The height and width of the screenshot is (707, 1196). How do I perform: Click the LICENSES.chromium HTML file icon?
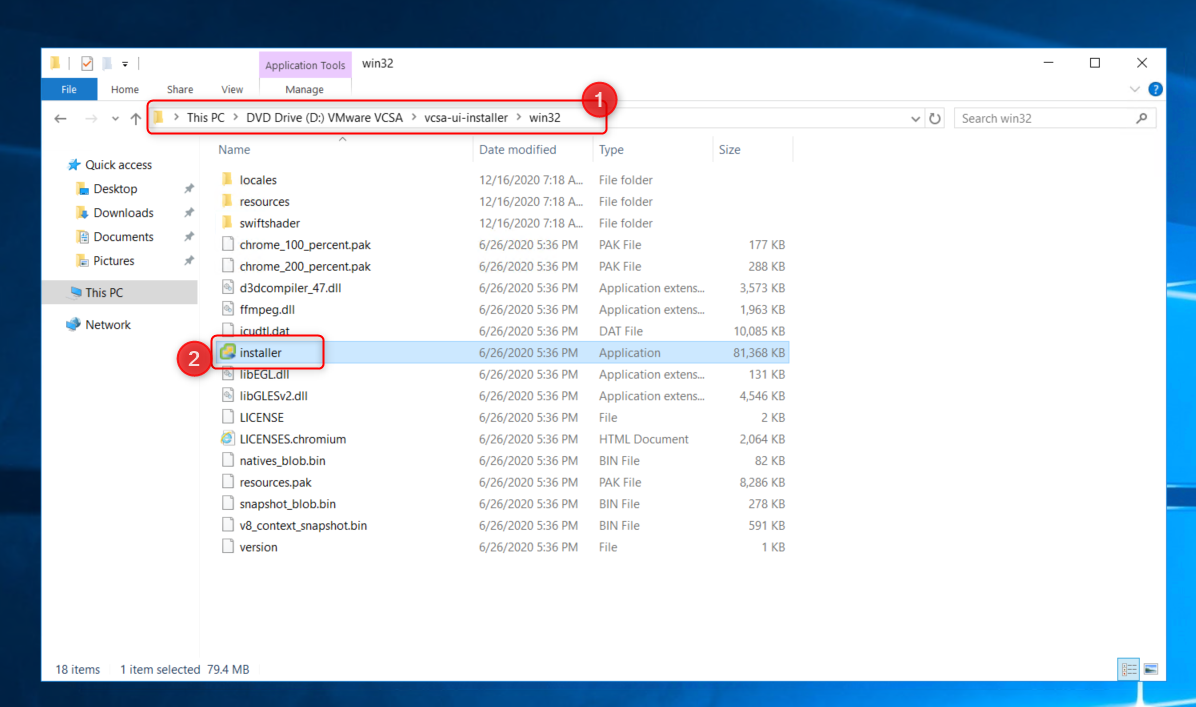click(x=227, y=439)
